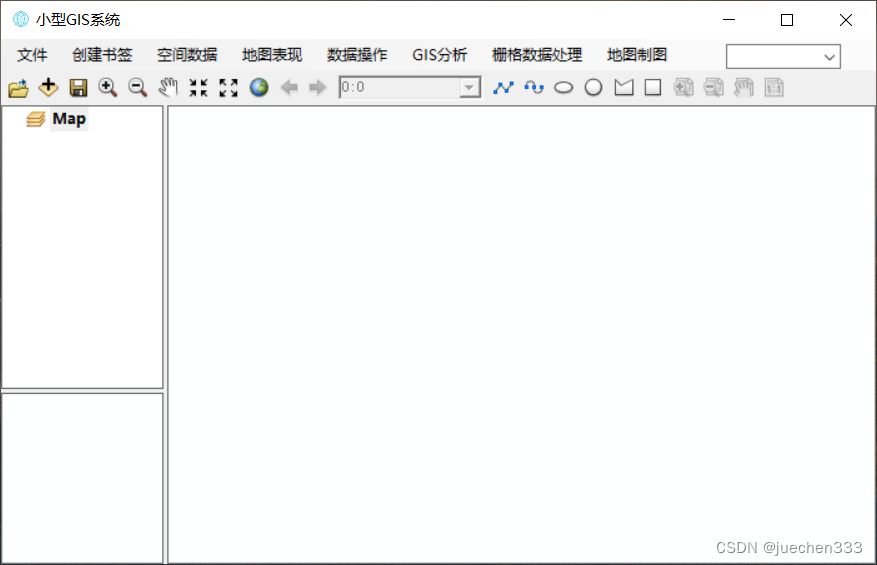
Task: Open the 文件 menu
Action: tap(32, 55)
